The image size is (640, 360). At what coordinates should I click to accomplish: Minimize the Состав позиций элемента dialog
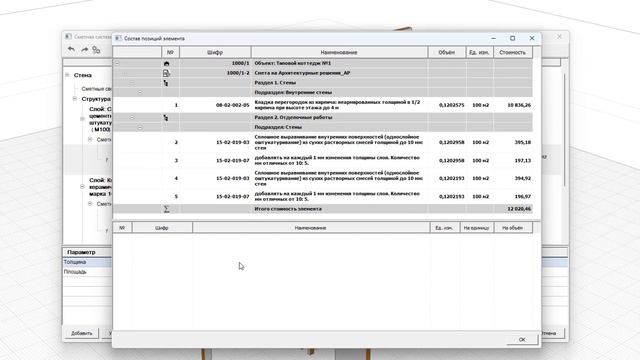[494, 38]
